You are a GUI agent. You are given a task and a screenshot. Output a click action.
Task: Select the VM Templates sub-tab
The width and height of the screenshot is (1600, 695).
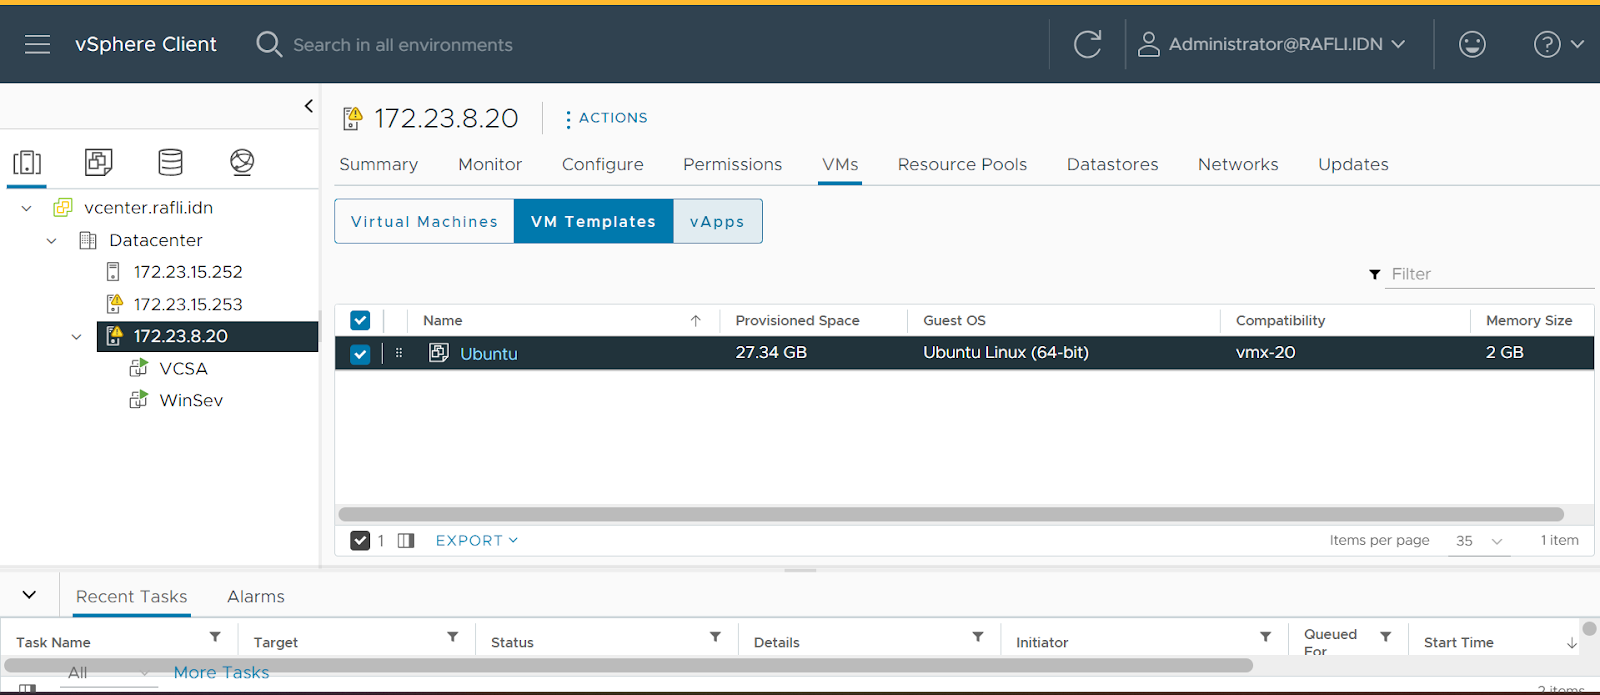(x=593, y=221)
